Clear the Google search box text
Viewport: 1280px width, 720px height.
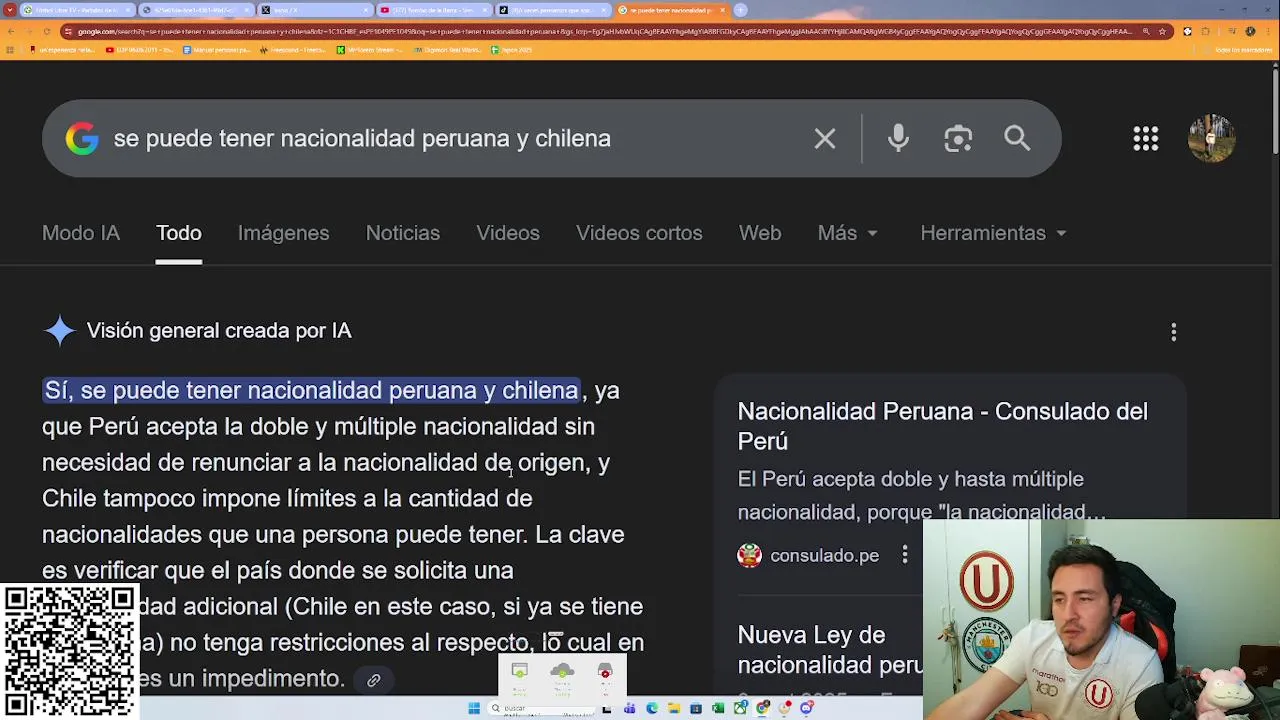pyautogui.click(x=824, y=139)
